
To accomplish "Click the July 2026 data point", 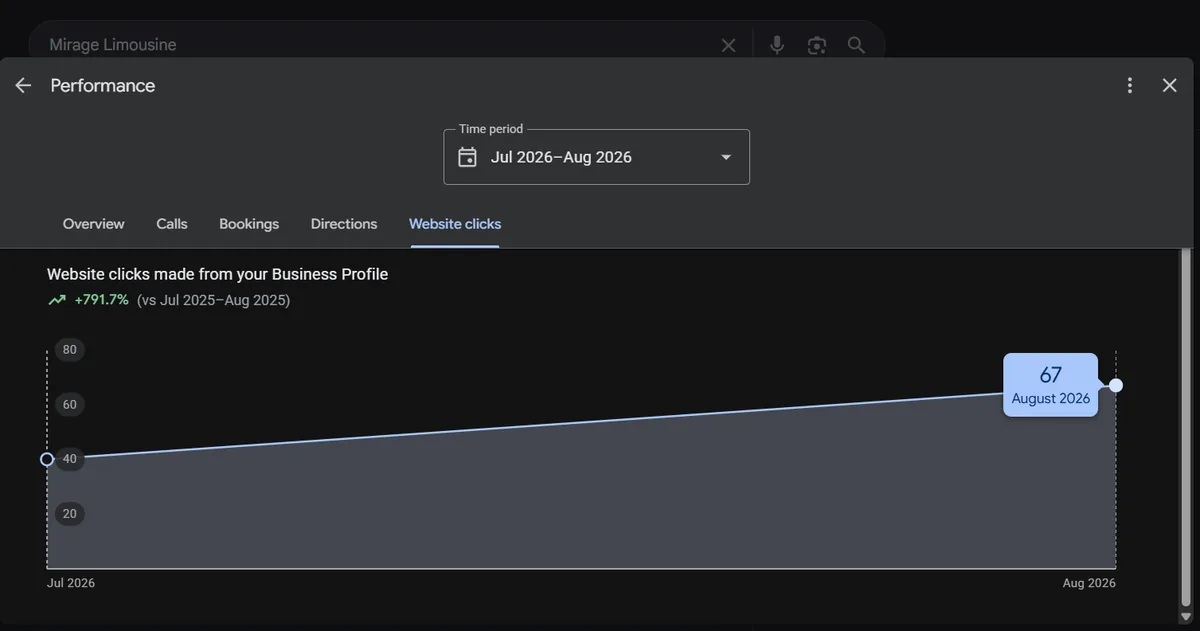I will pyautogui.click(x=47, y=459).
